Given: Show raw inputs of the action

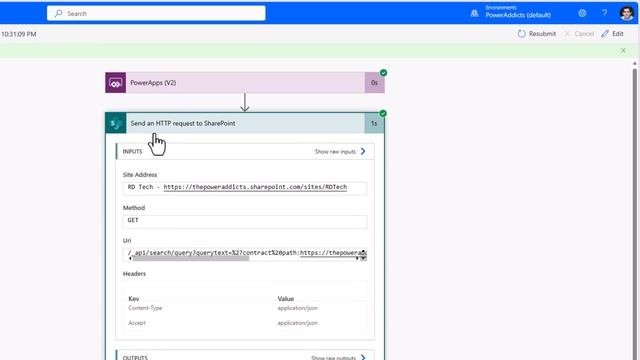Looking at the screenshot, I should click(340, 151).
